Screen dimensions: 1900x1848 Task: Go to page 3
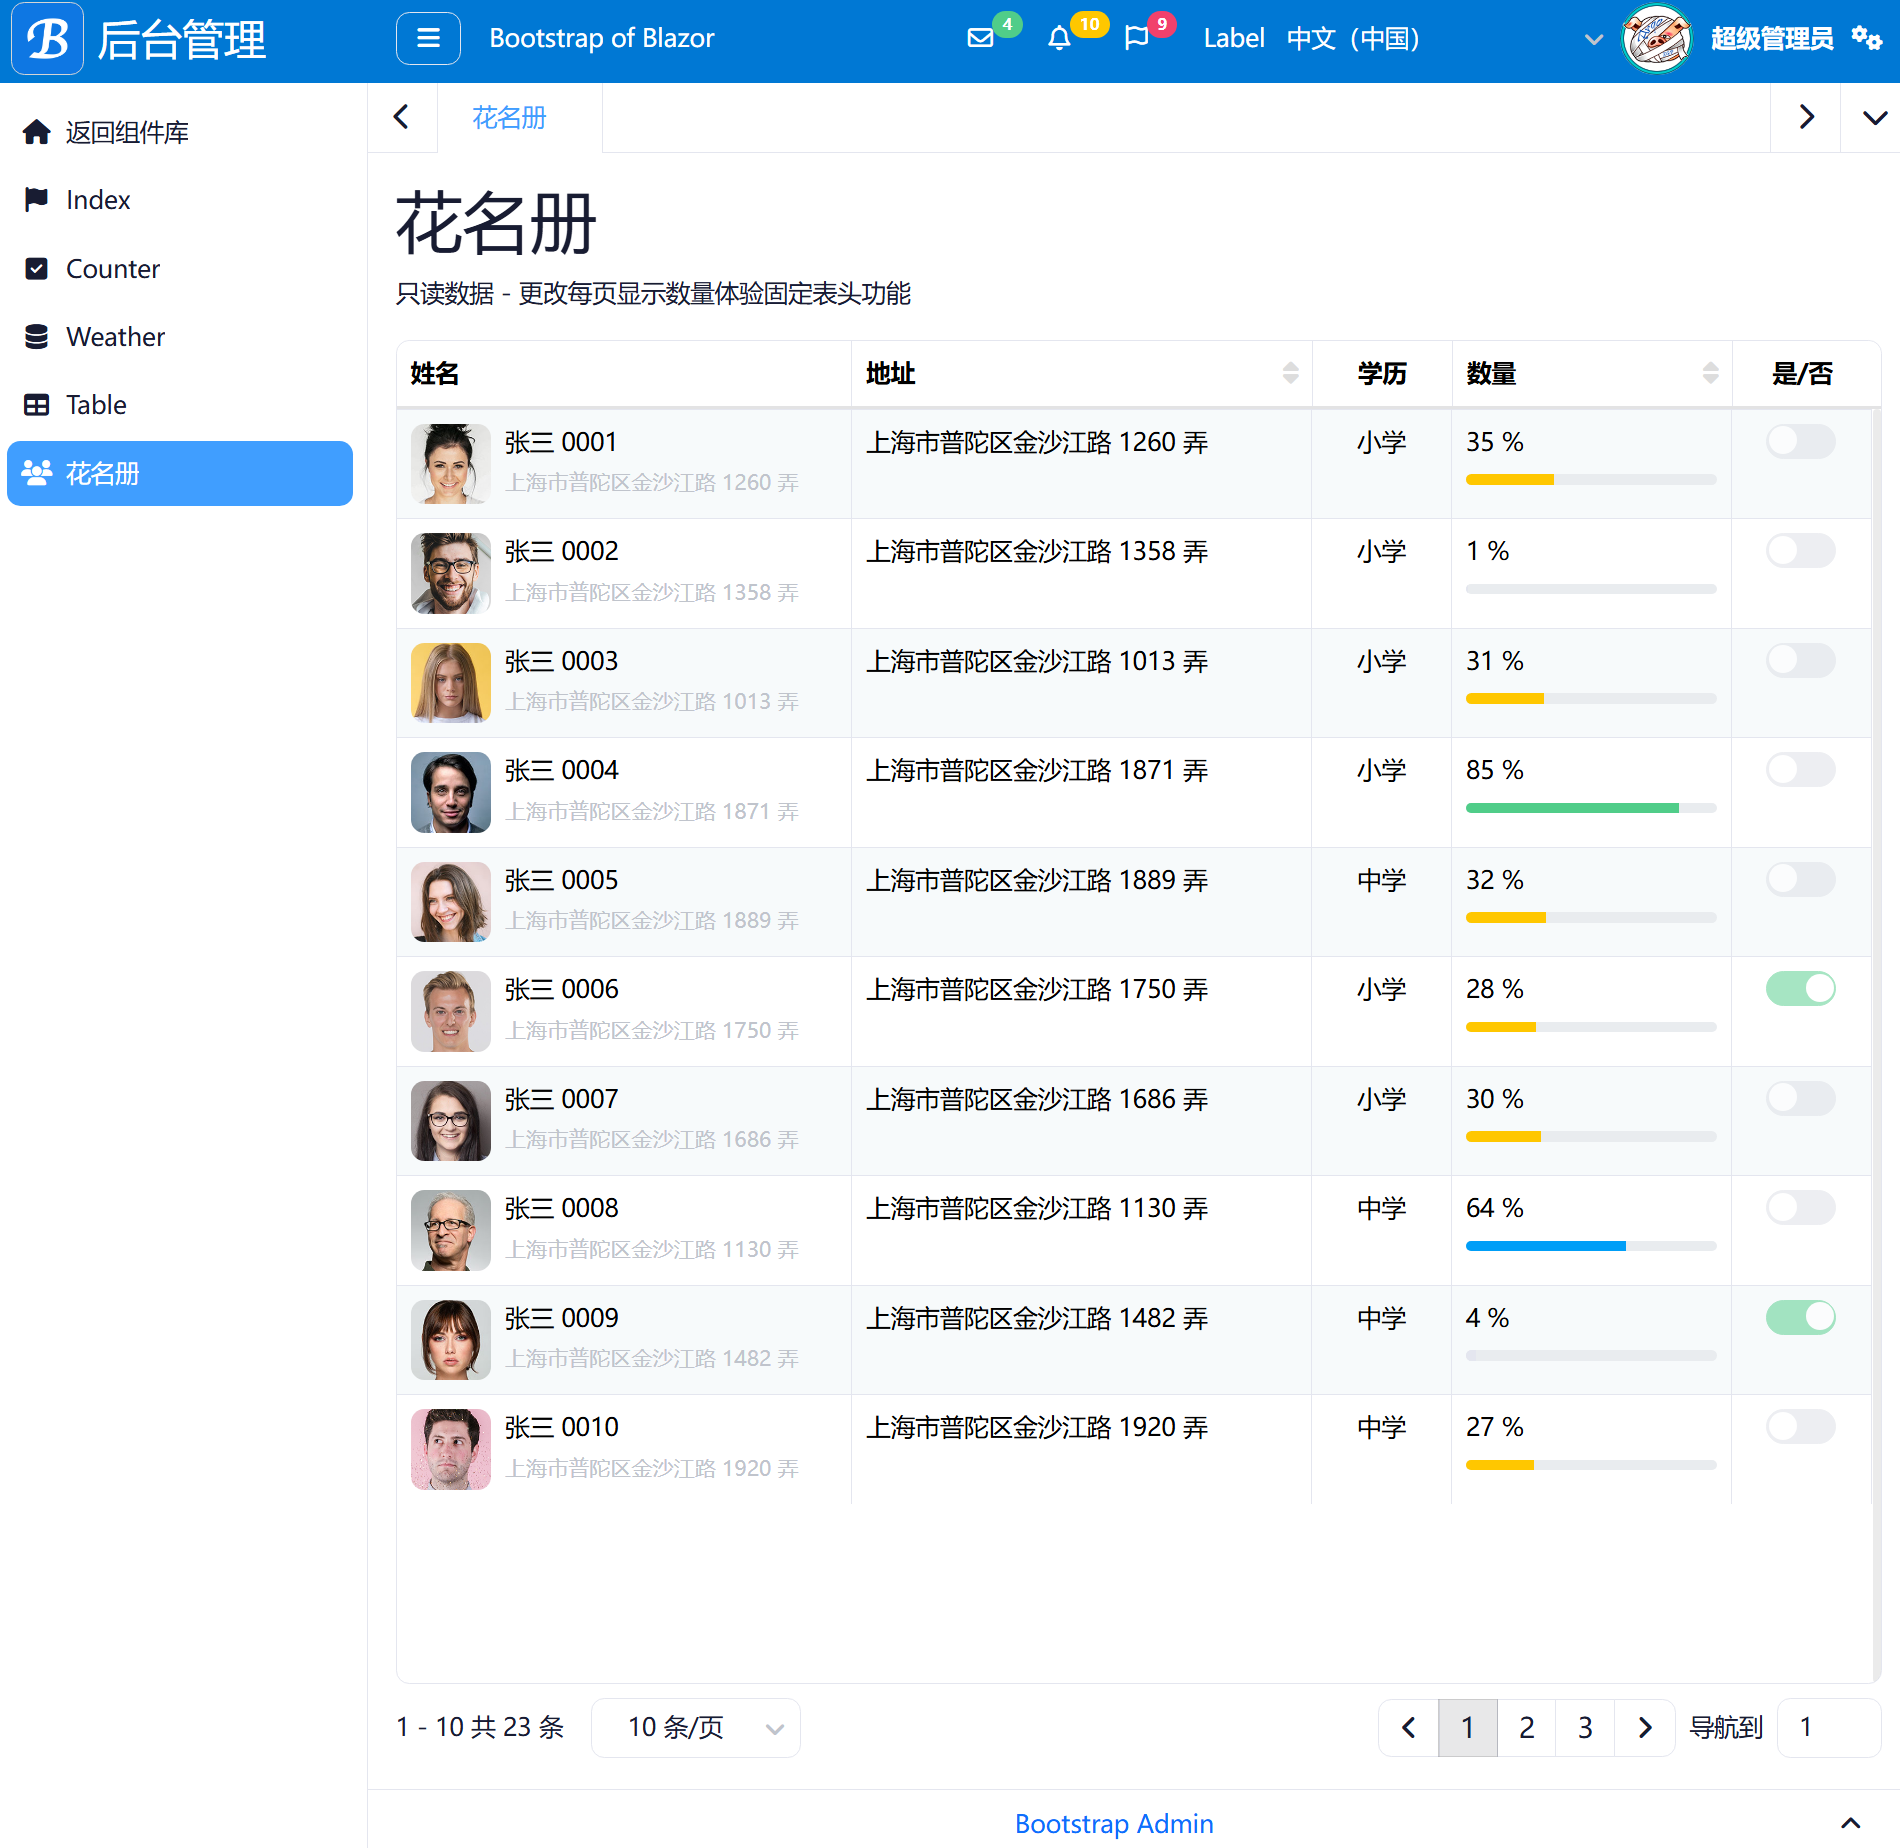coord(1586,1727)
